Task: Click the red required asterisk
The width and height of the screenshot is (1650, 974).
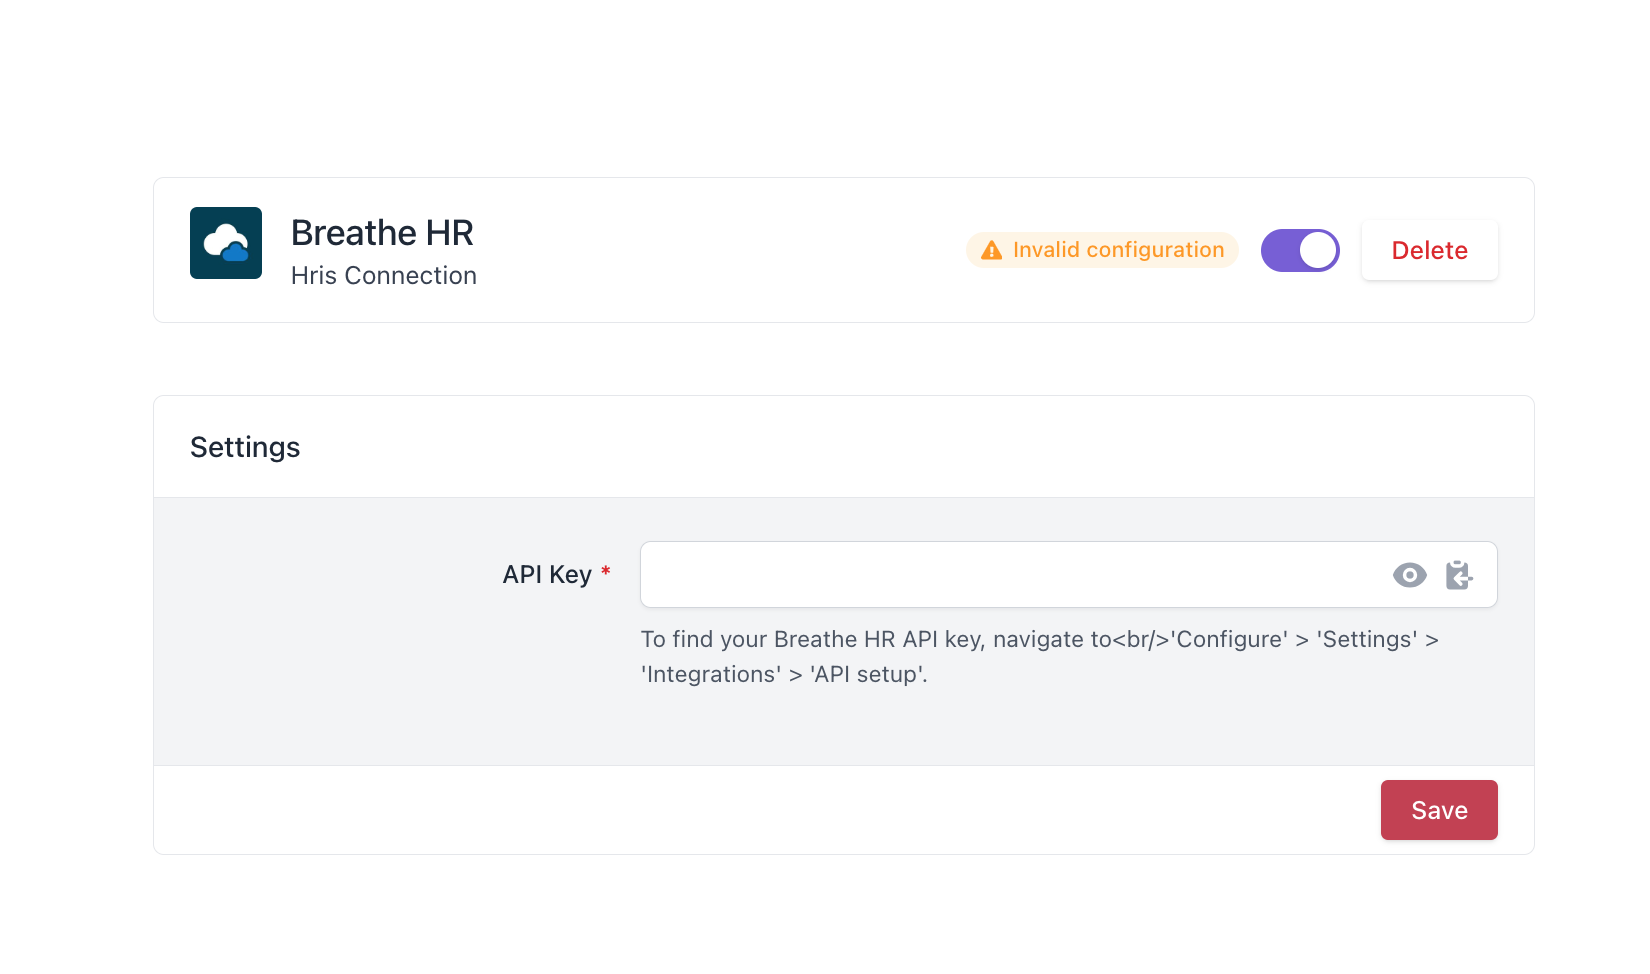Action: pos(605,571)
